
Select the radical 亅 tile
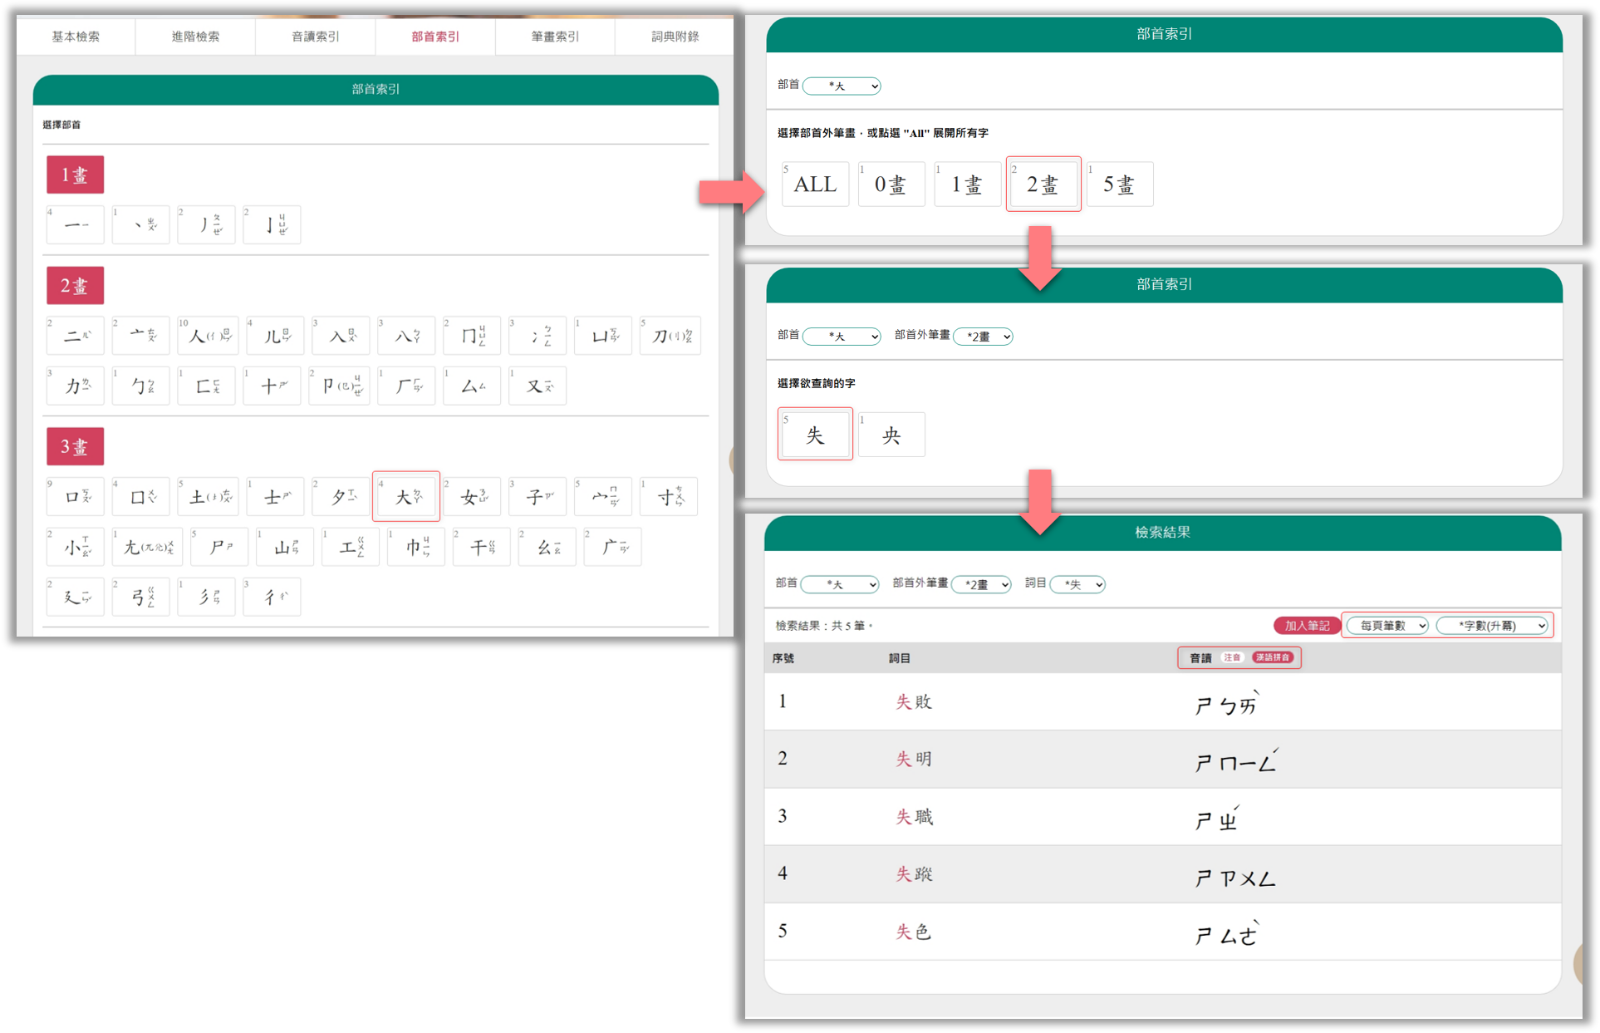[272, 225]
